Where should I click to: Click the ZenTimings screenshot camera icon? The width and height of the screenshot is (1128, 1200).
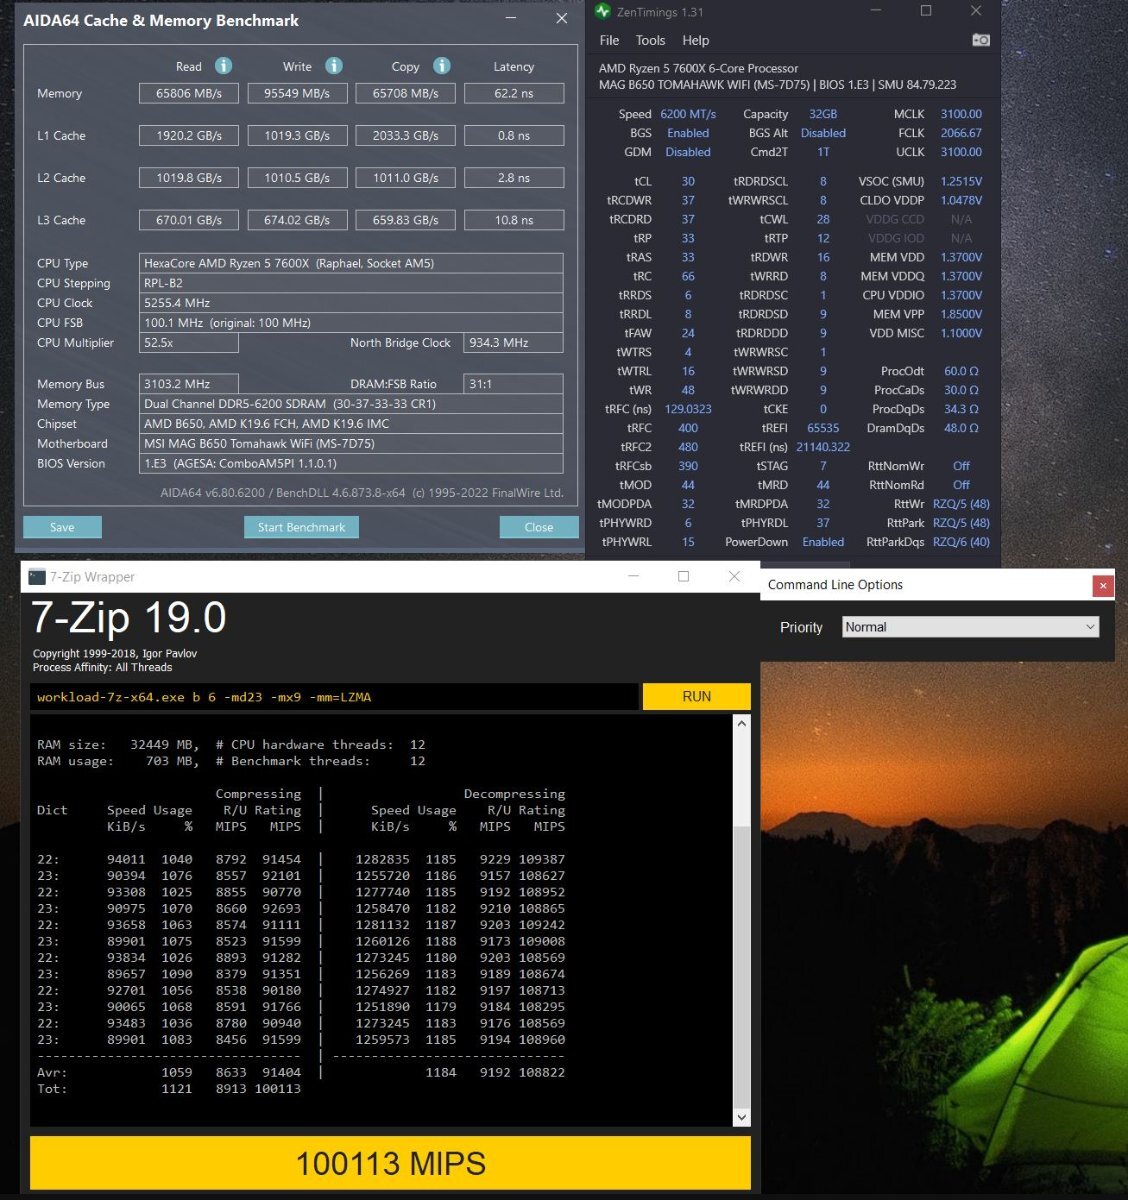tap(981, 40)
